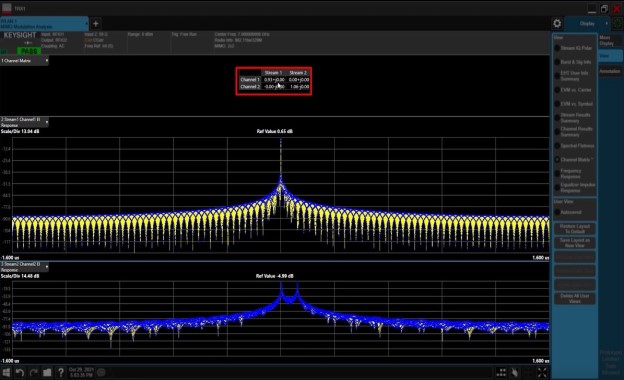Enter full screen with expand icon
This screenshot has height=380, width=624.
(x=542, y=372)
